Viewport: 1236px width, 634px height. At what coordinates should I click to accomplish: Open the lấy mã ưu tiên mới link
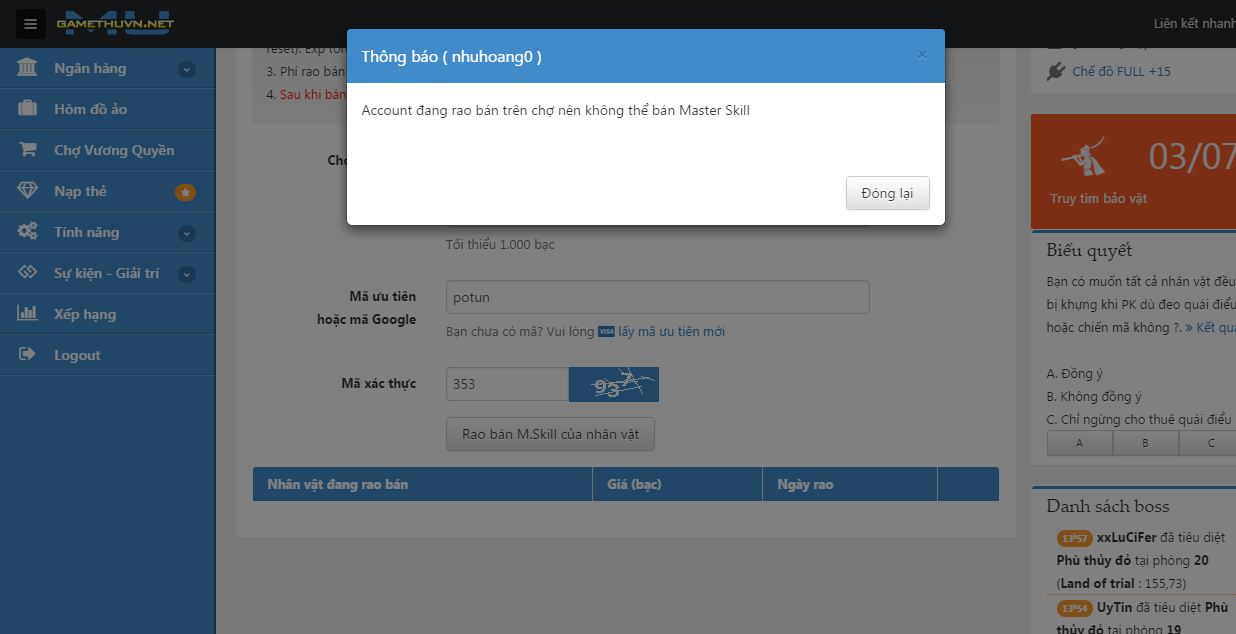[671, 332]
